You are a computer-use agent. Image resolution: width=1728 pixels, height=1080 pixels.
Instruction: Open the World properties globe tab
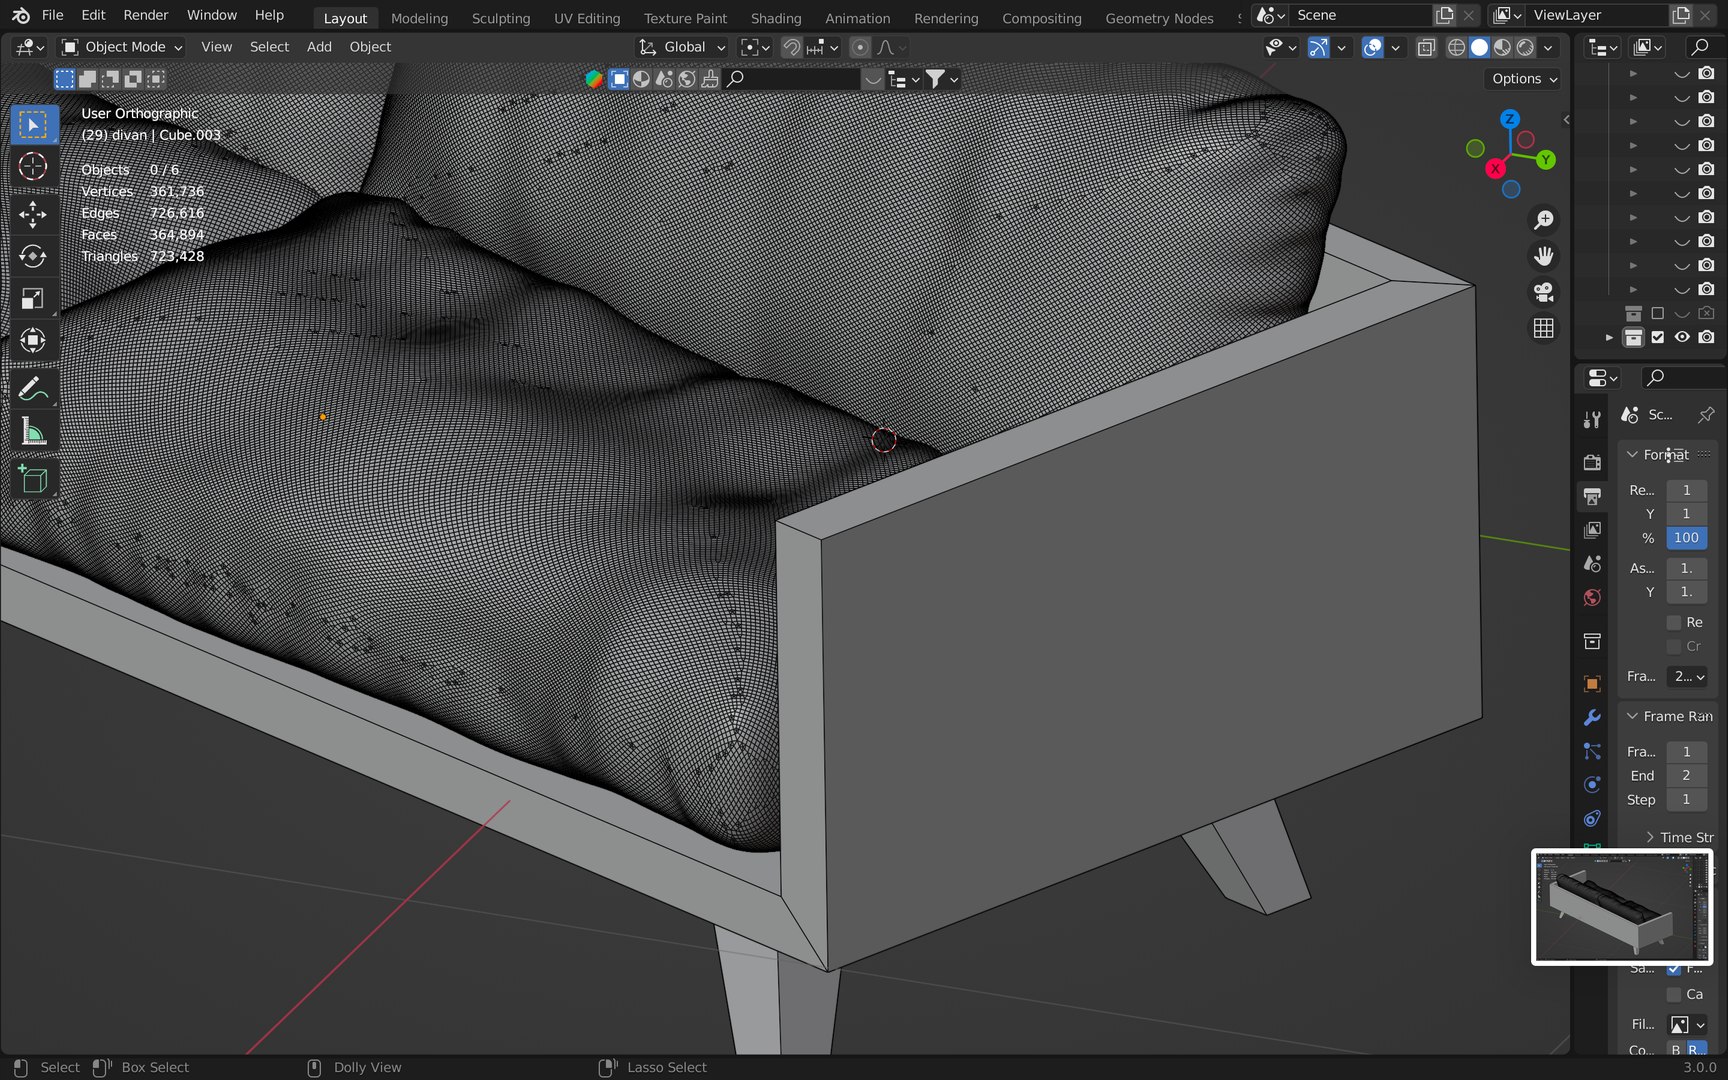point(1593,597)
